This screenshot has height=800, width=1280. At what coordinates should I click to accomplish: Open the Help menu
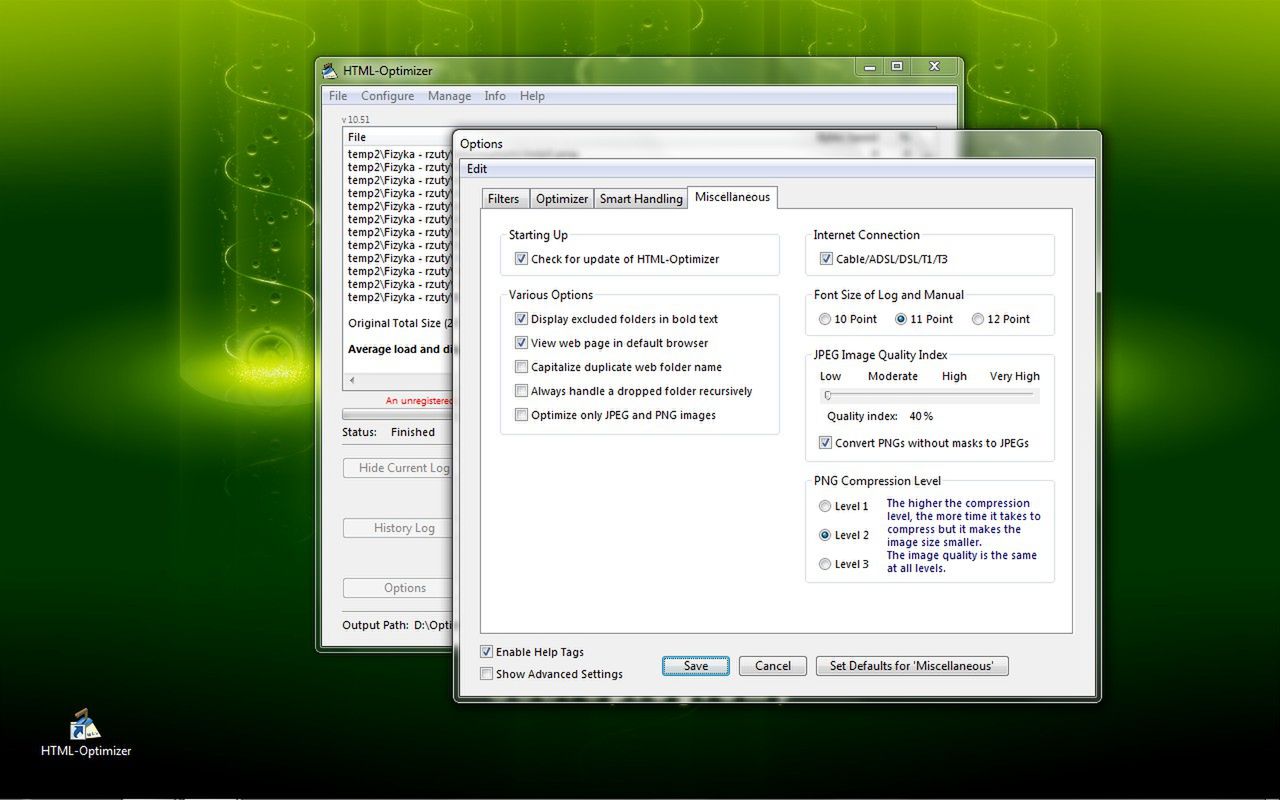point(532,96)
